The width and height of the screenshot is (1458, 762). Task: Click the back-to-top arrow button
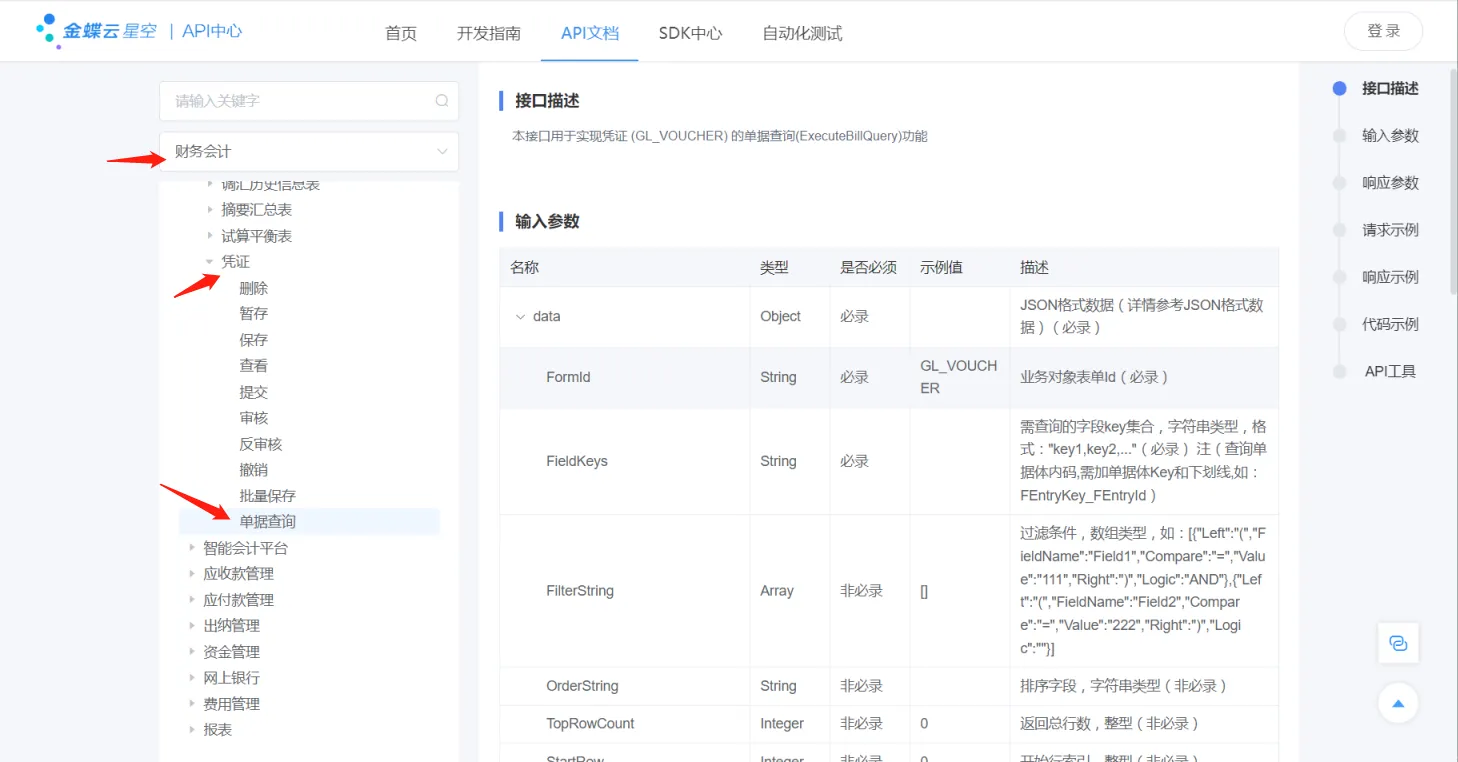[x=1398, y=703]
